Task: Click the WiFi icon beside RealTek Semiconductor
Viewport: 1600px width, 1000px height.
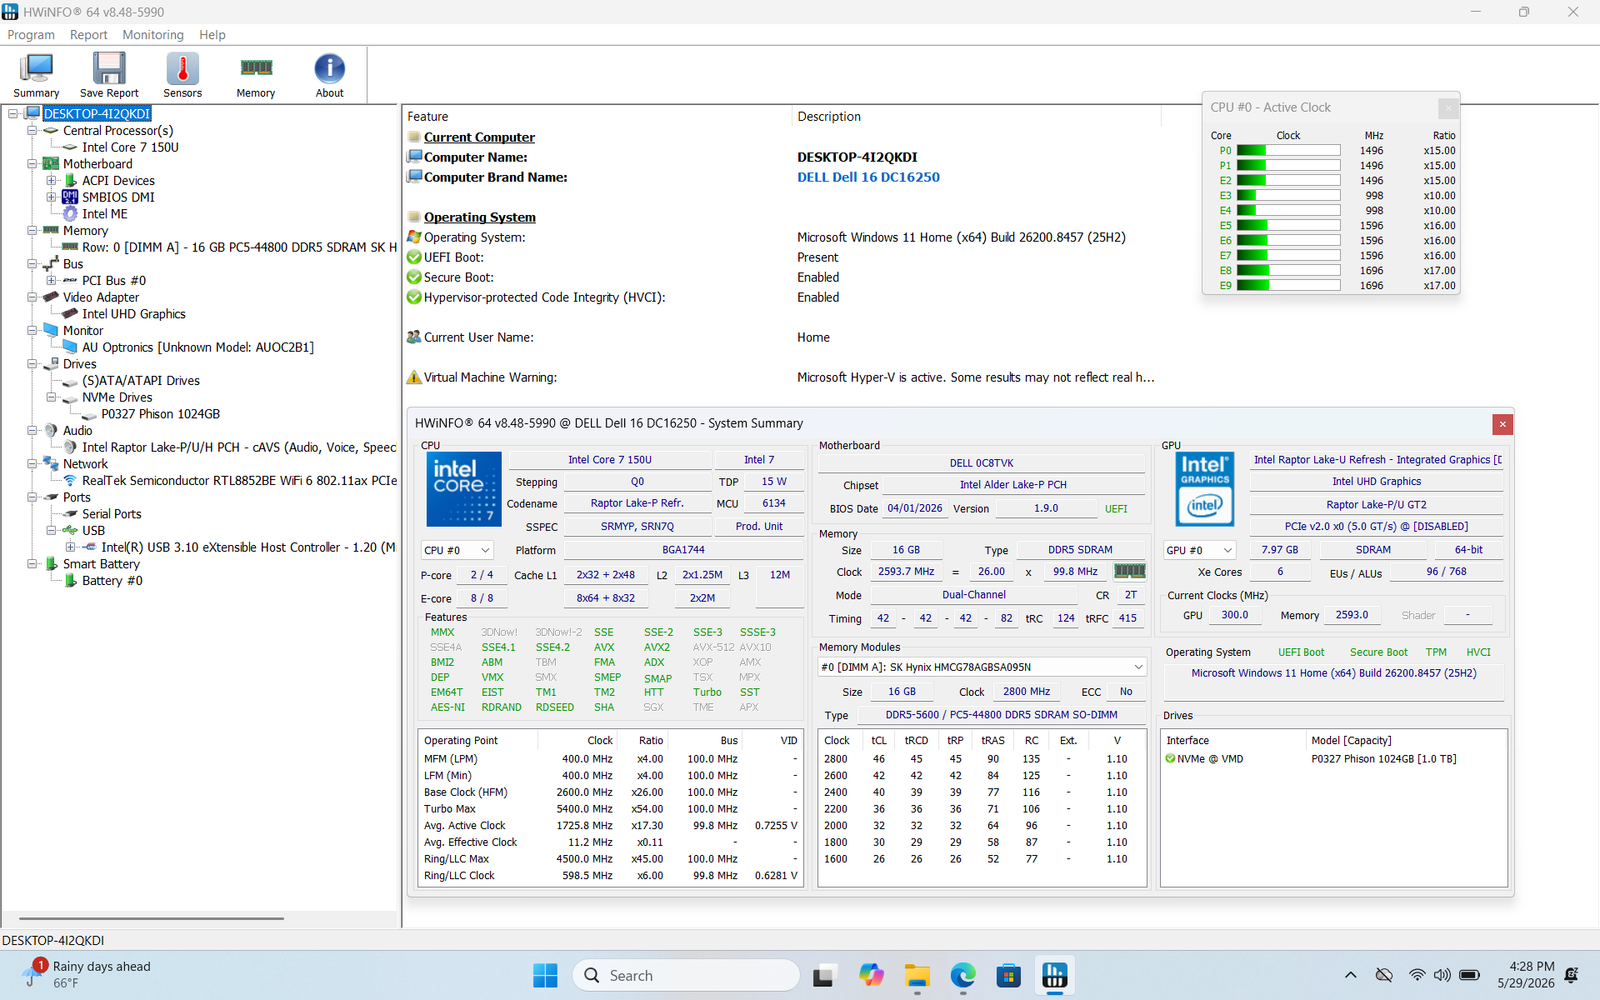Action: coord(70,480)
